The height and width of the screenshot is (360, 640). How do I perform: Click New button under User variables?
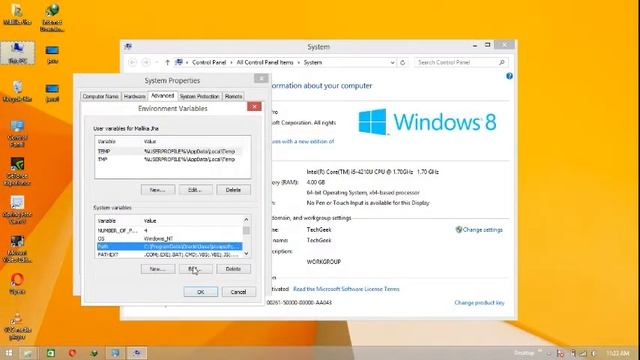tap(158, 190)
